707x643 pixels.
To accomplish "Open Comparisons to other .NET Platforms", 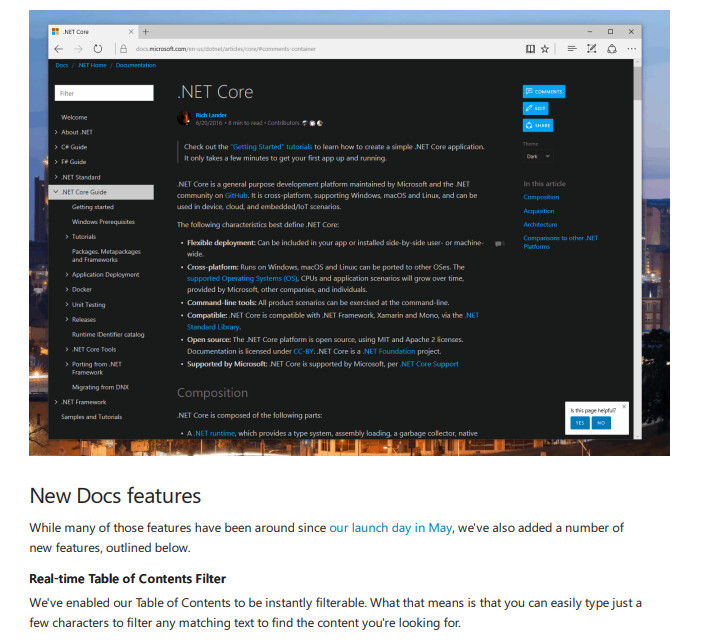I will pyautogui.click(x=560, y=242).
